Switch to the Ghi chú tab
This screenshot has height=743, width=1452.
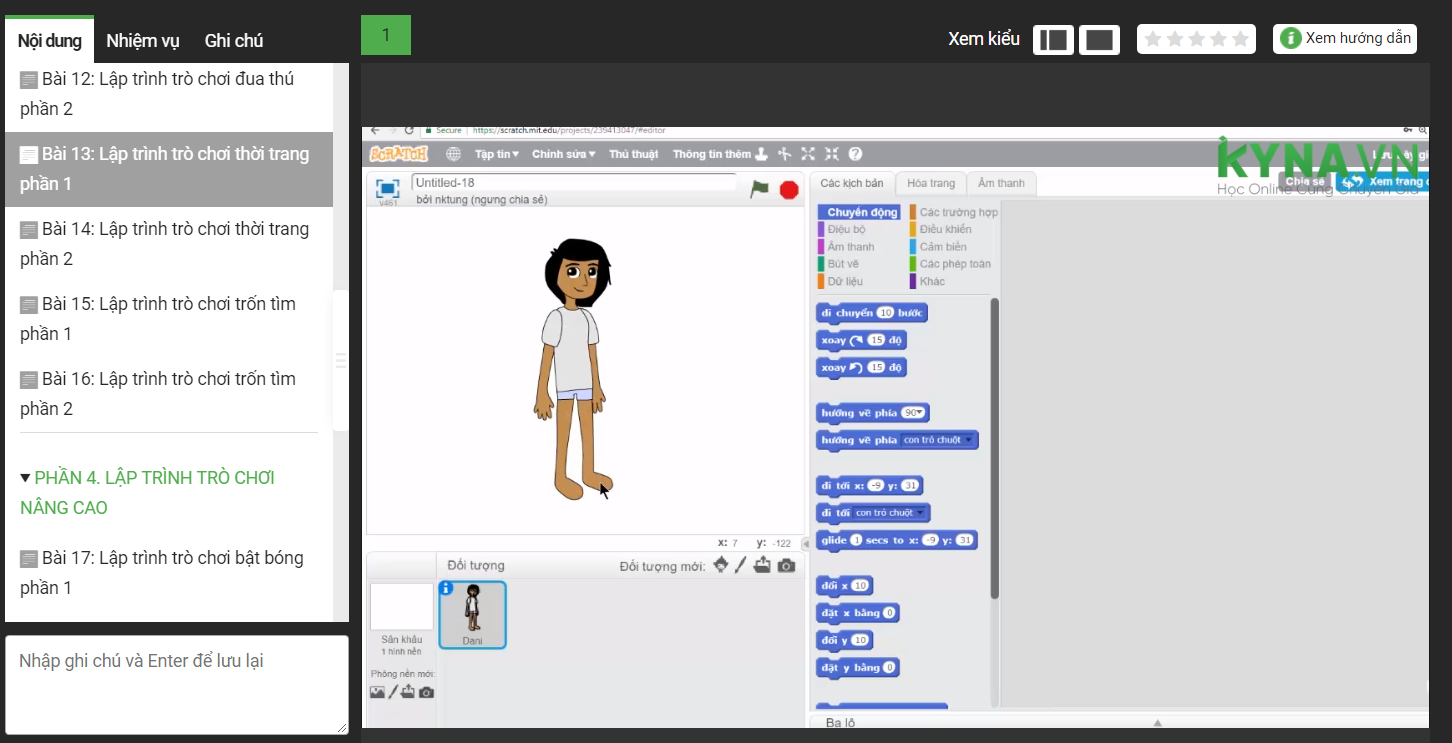pyautogui.click(x=234, y=41)
